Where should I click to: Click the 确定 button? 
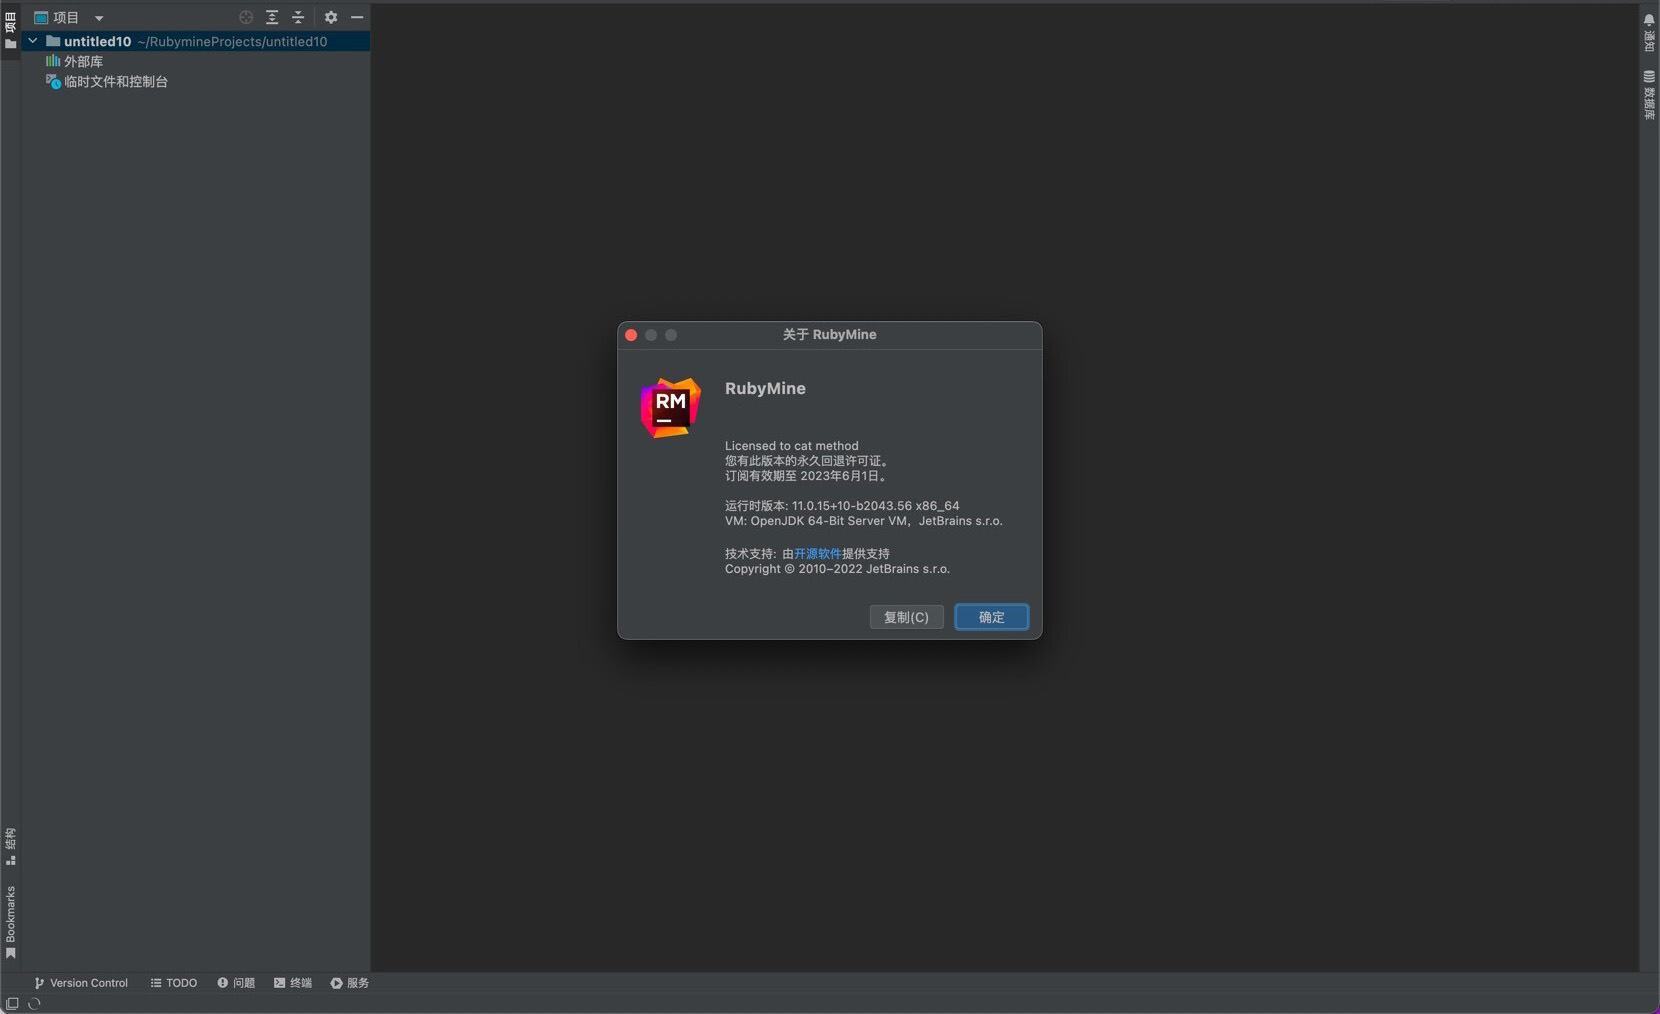click(991, 617)
